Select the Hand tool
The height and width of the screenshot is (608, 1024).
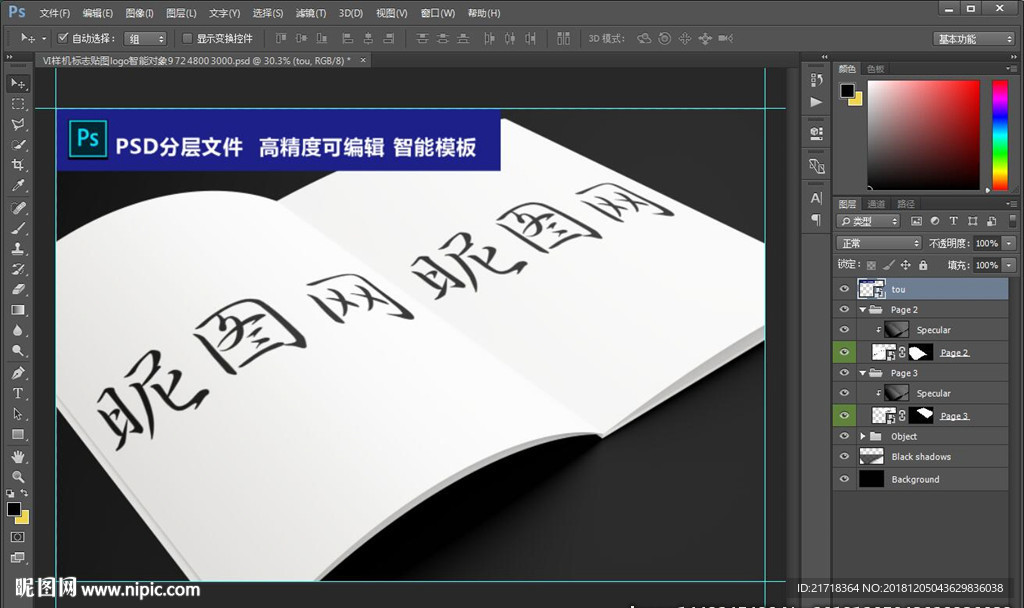coord(18,456)
